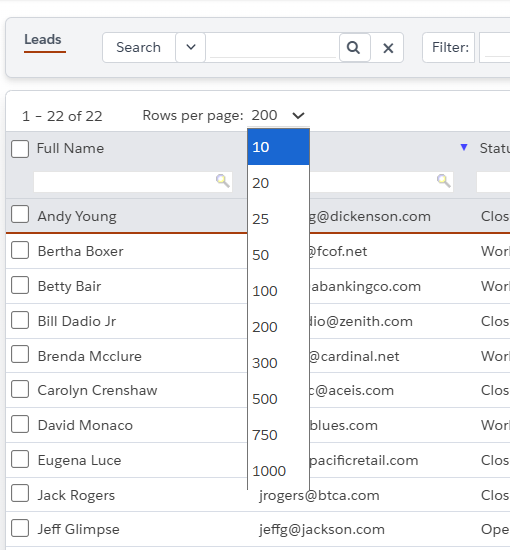Click the Full Name column header
The height and width of the screenshot is (550, 510).
pyautogui.click(x=70, y=148)
